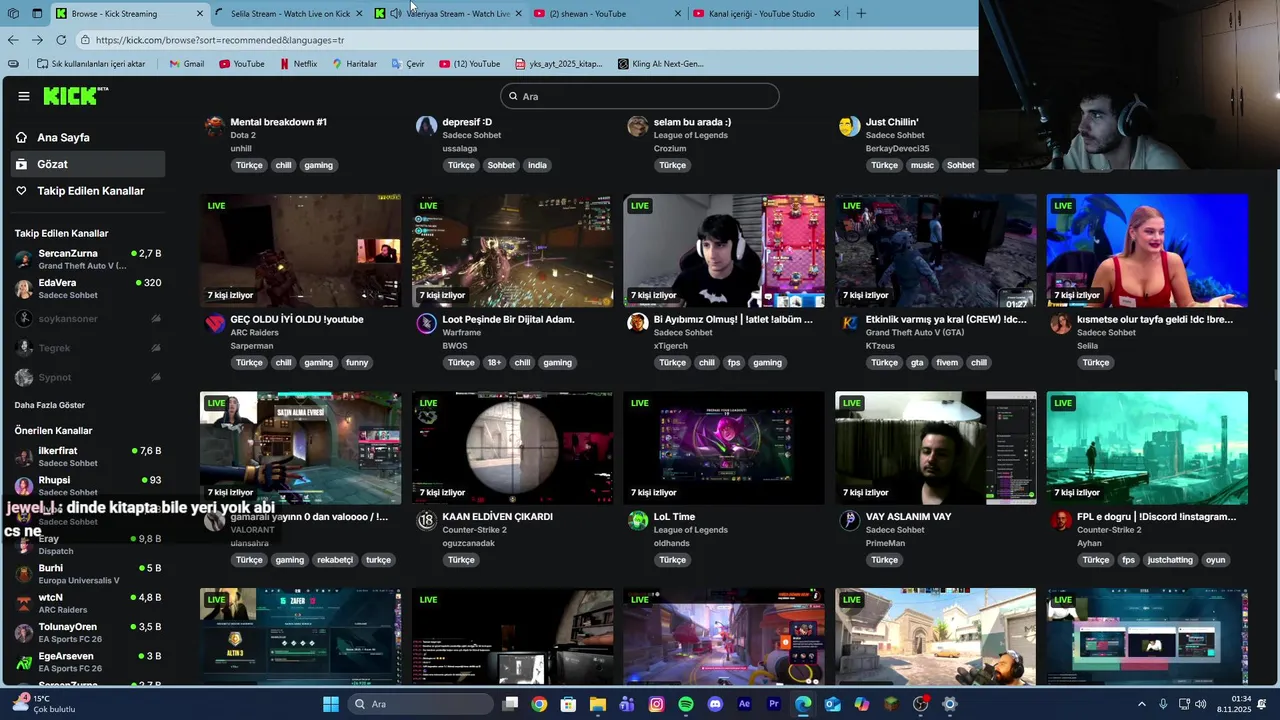Open Spotify from taskbar
This screenshot has width=1280, height=720.
[686, 704]
